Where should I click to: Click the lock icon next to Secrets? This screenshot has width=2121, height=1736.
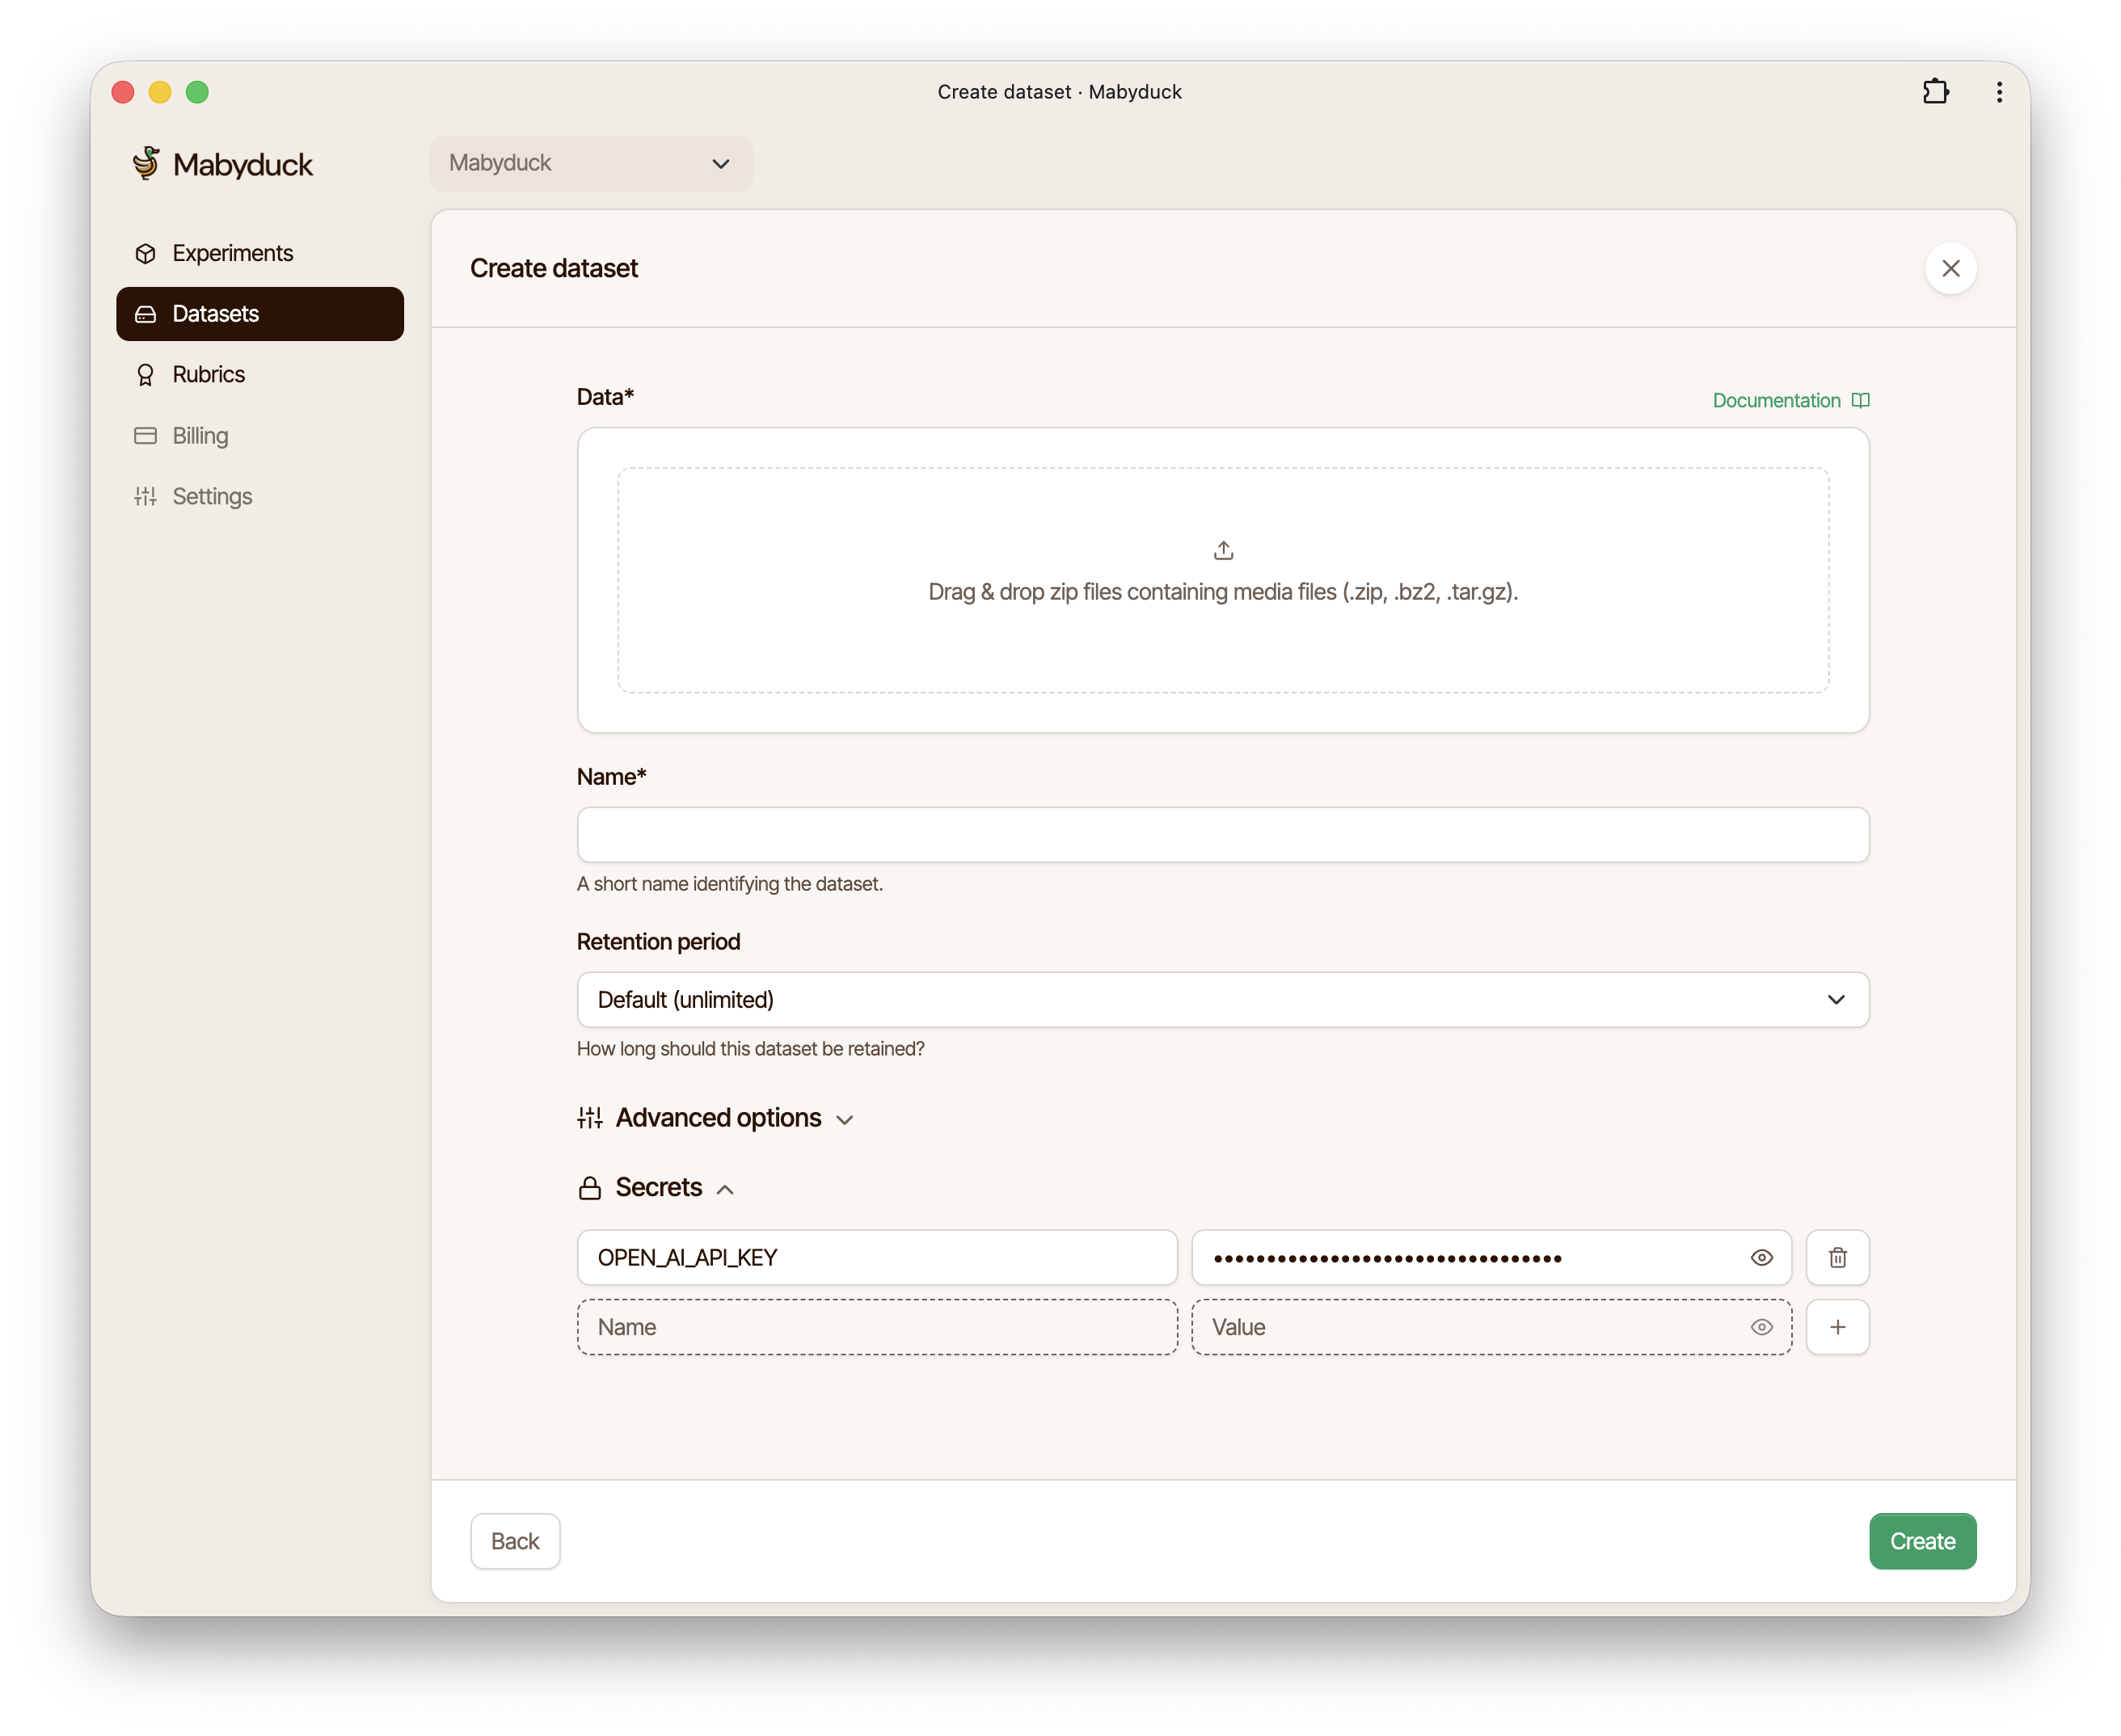coord(590,1188)
